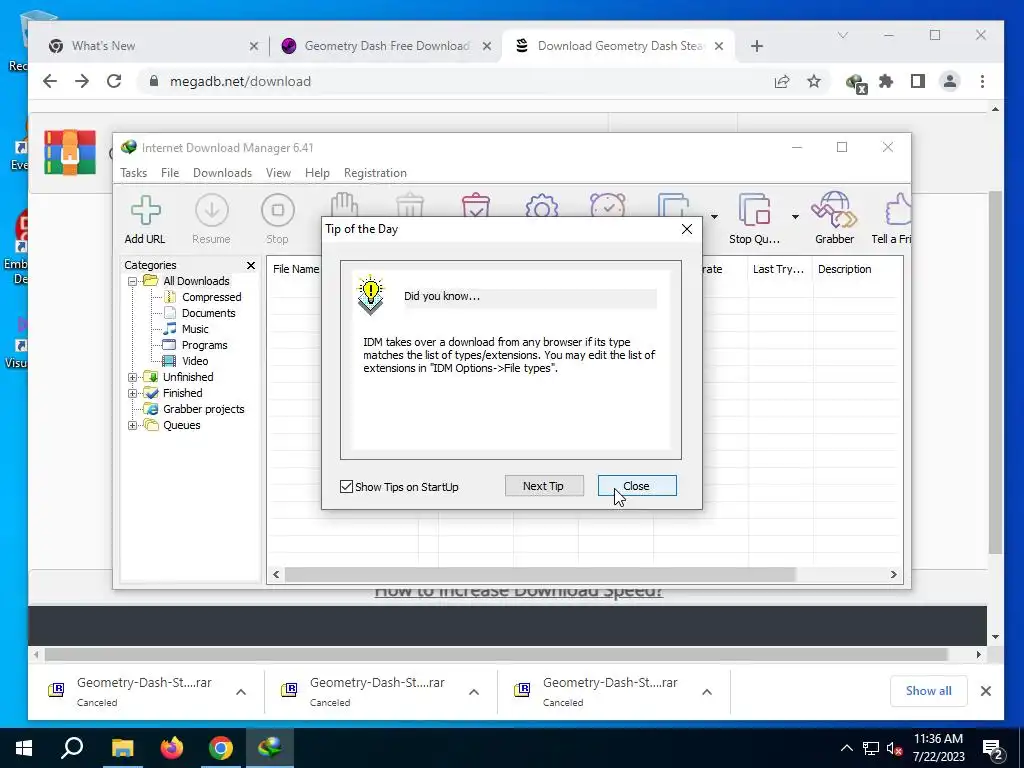Click the Start Queue toolbar icon
The height and width of the screenshot is (768, 1024).
[673, 205]
